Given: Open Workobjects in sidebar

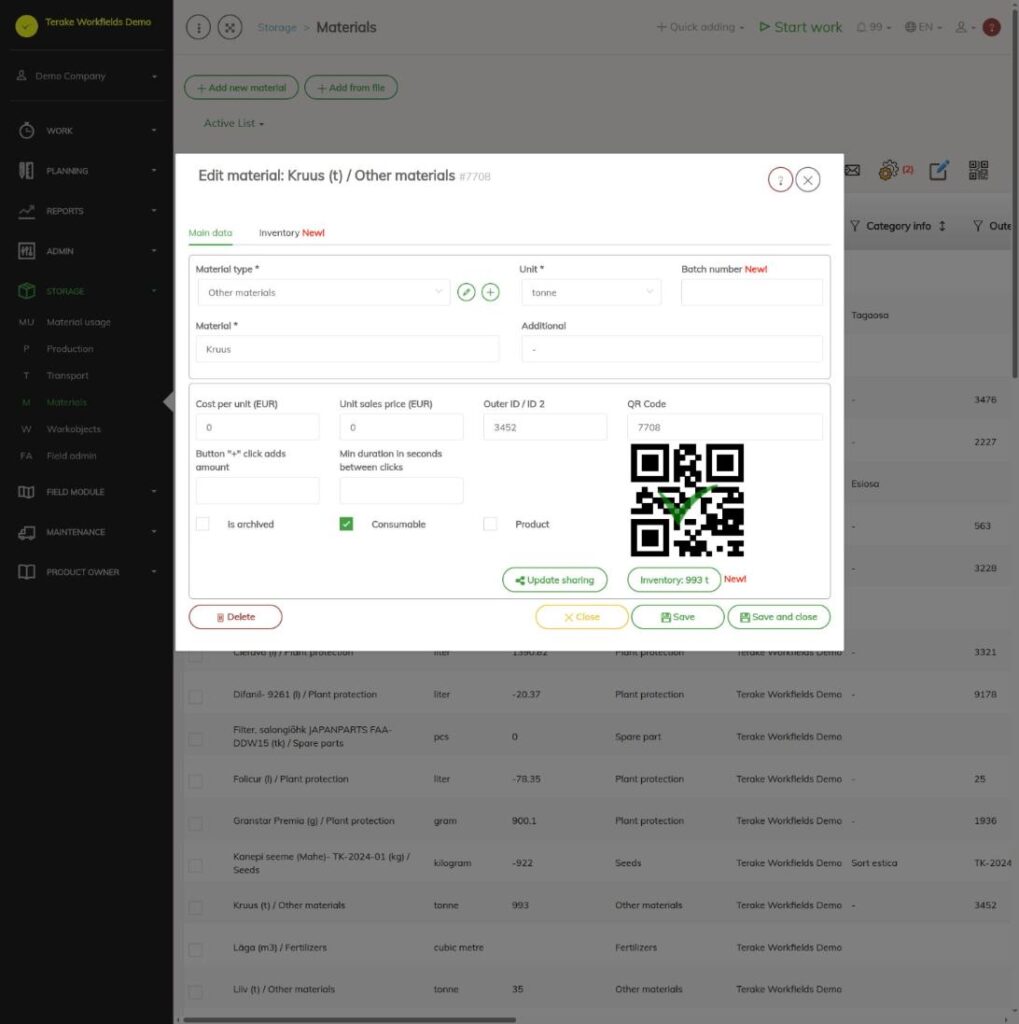Looking at the screenshot, I should click(x=74, y=429).
